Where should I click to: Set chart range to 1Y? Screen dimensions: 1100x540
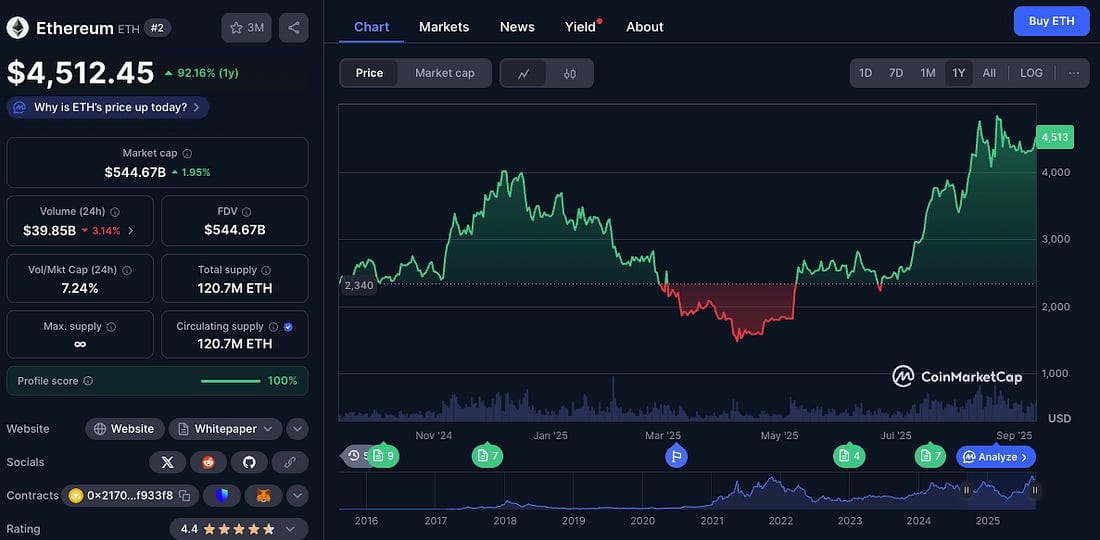pos(959,73)
